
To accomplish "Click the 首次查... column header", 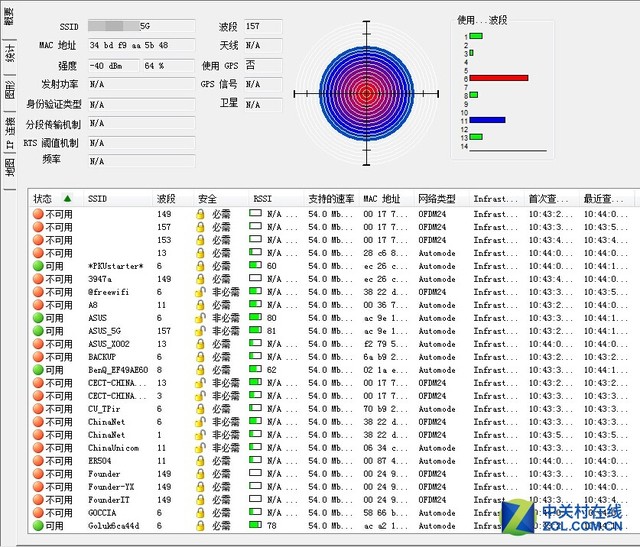I will click(551, 199).
